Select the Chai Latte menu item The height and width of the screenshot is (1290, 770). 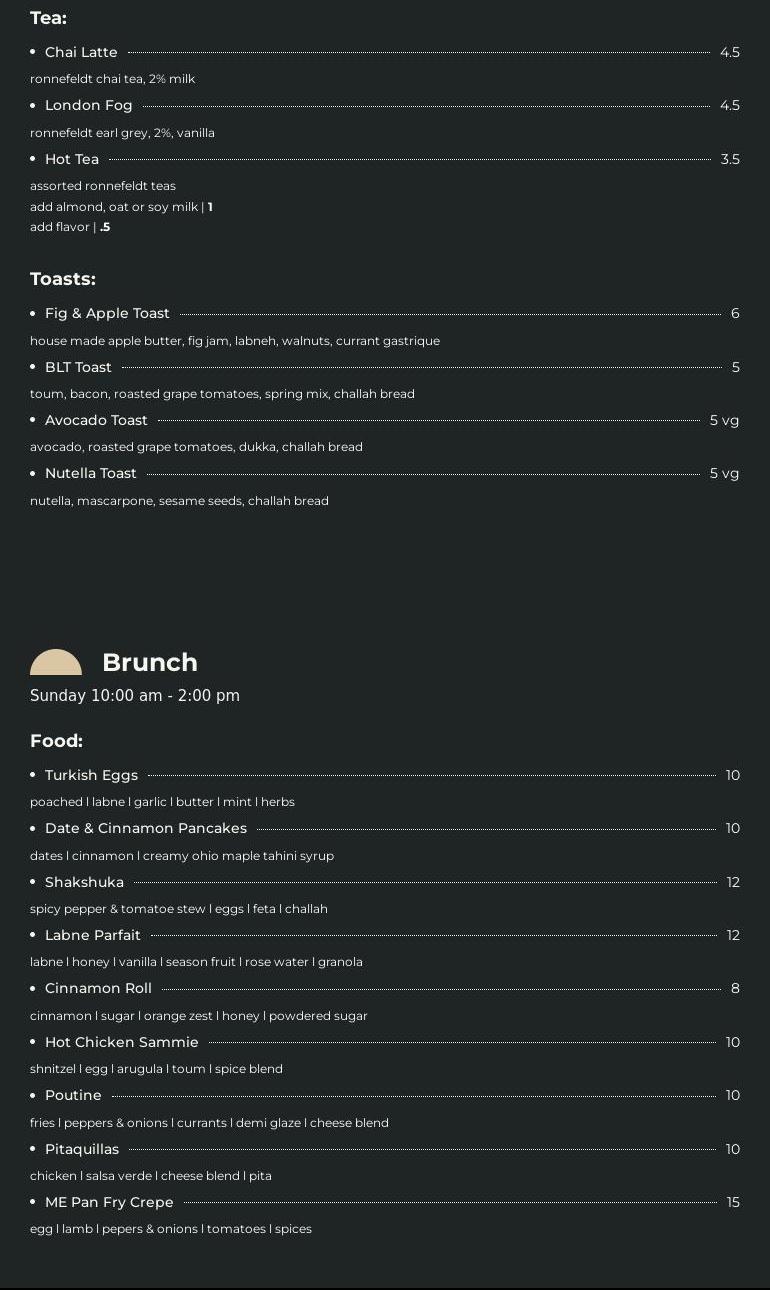(x=81, y=52)
